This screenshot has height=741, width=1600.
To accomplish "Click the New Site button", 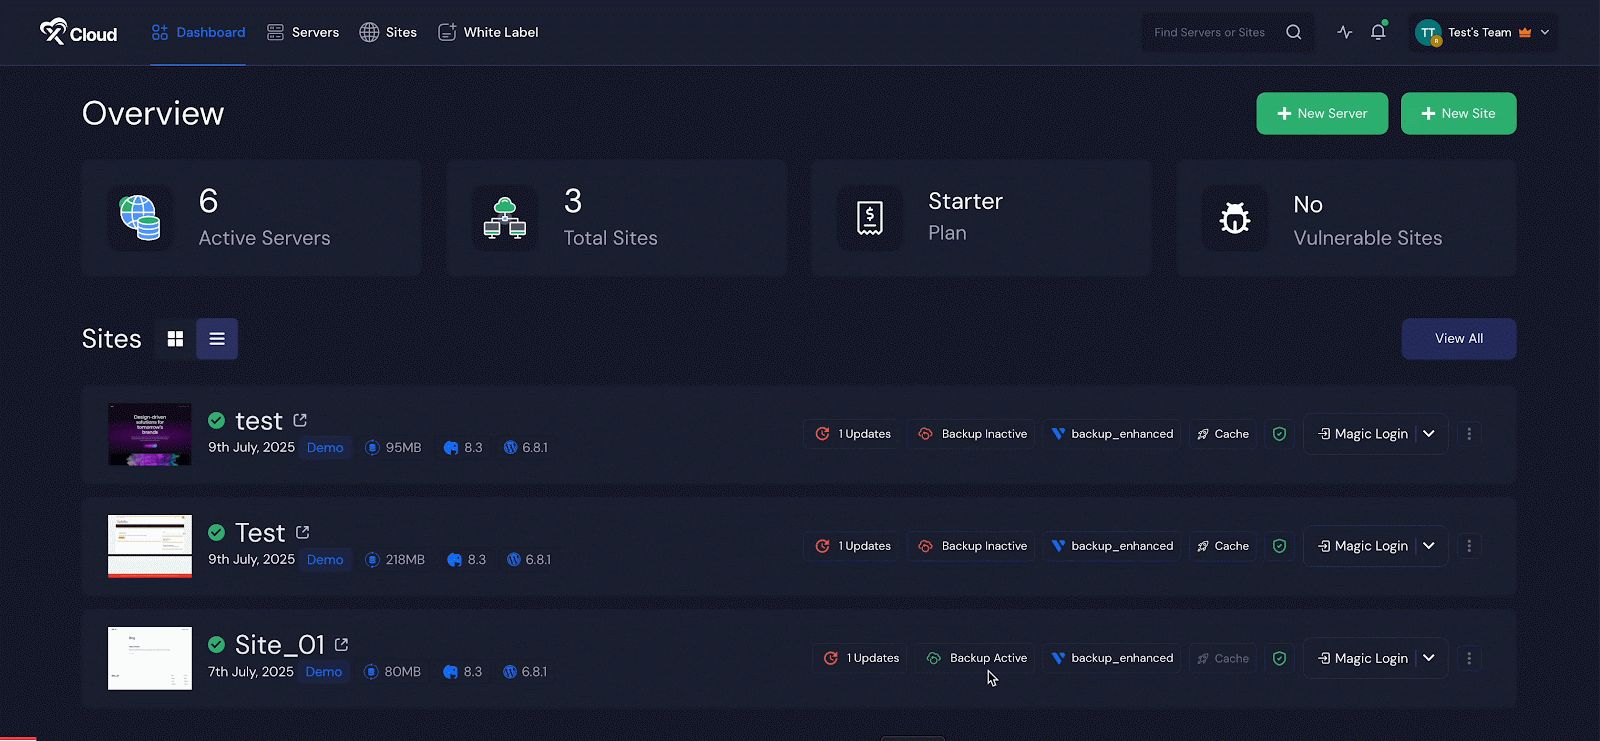I will tap(1459, 114).
